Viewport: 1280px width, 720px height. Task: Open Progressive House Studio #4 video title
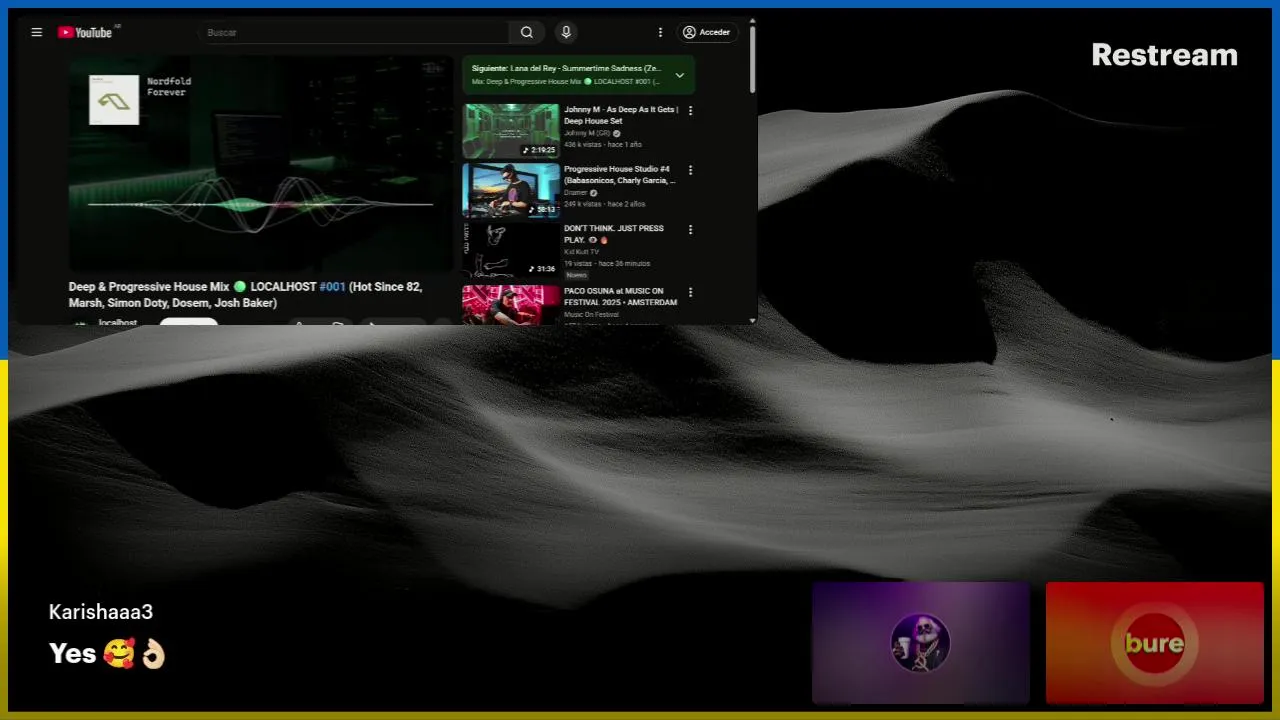(620, 175)
